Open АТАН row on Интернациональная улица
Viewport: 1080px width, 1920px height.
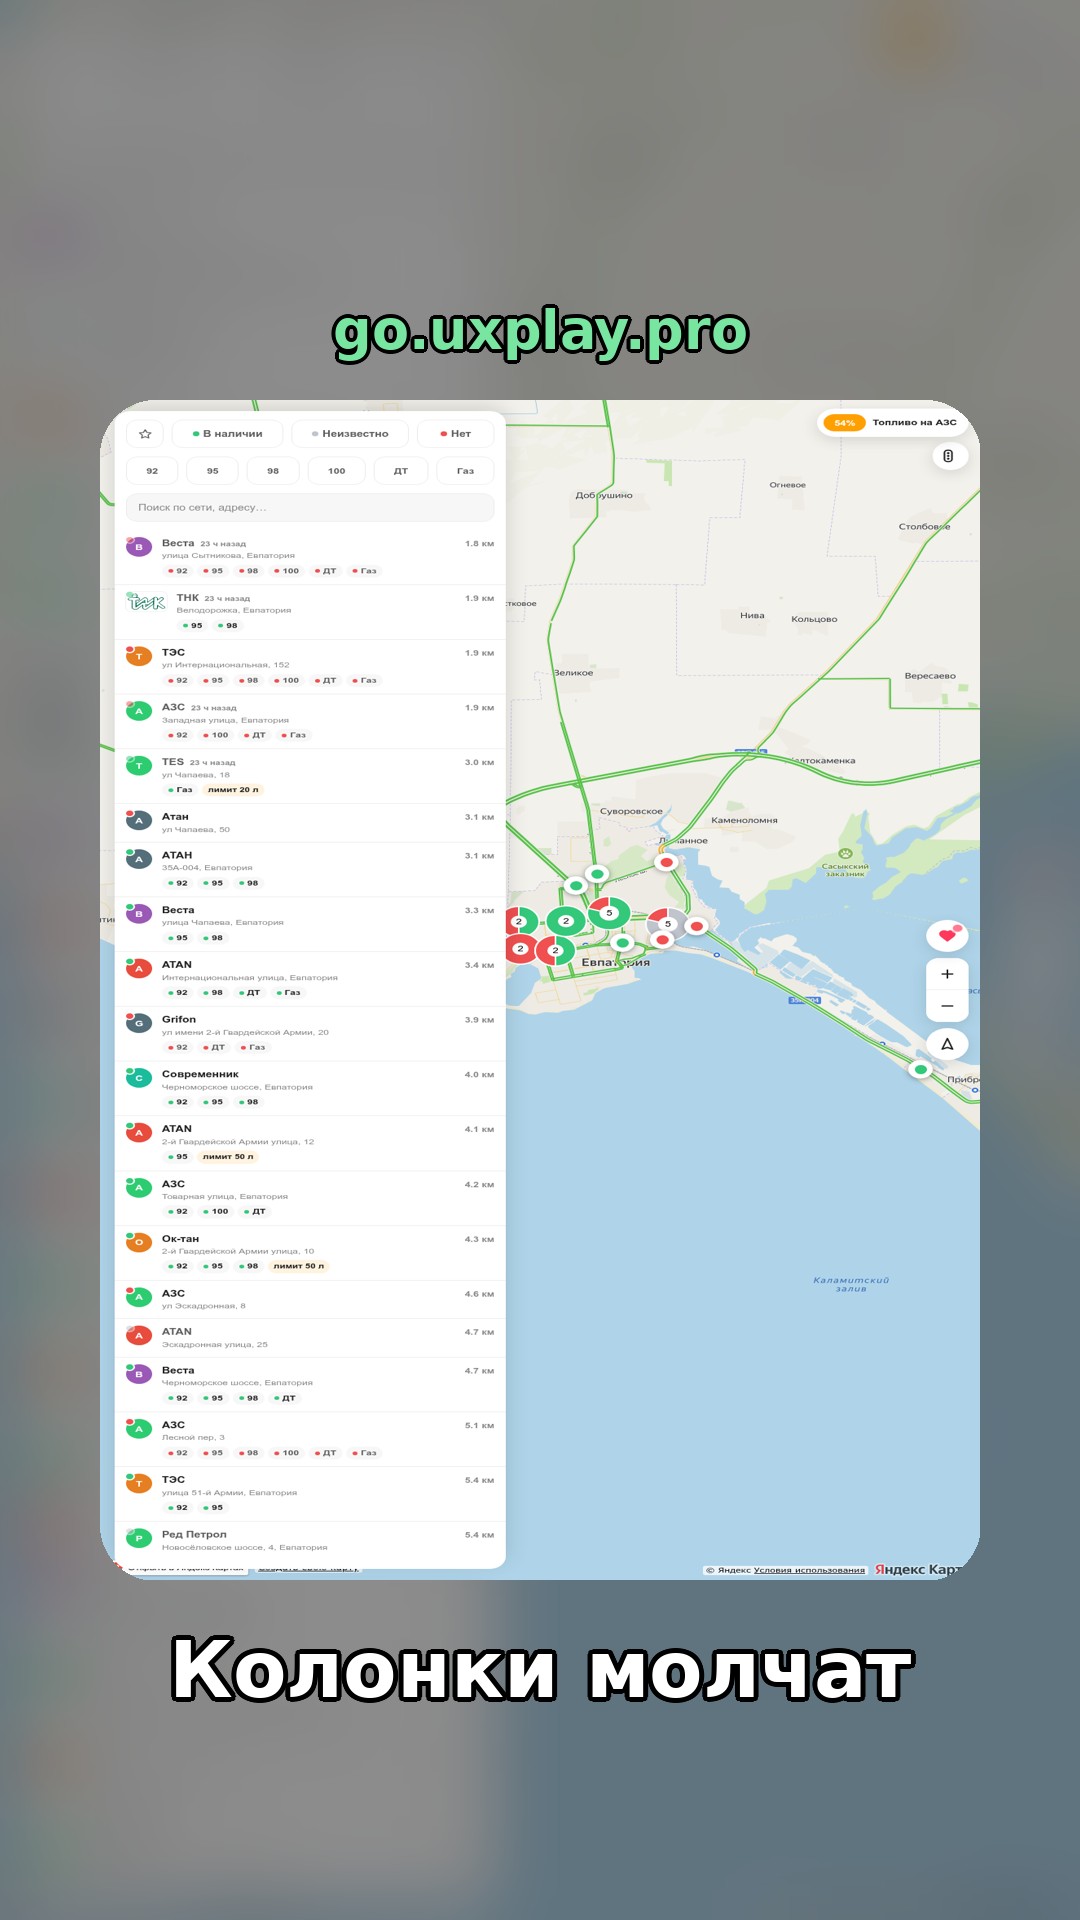(310, 979)
